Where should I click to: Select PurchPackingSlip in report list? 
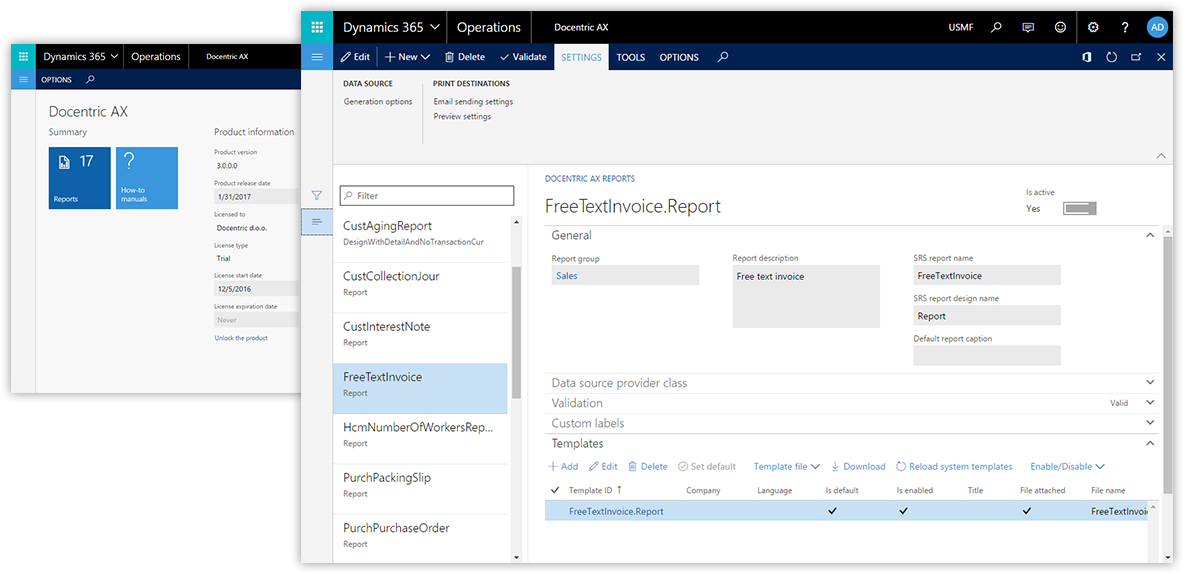coord(421,489)
